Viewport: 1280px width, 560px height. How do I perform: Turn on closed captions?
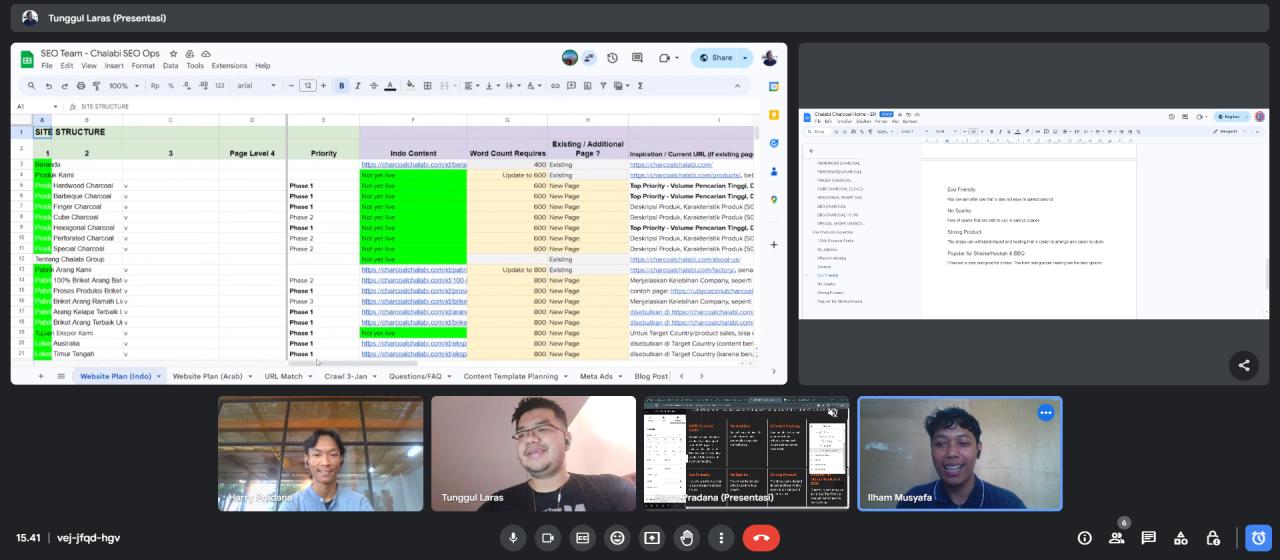coord(582,538)
